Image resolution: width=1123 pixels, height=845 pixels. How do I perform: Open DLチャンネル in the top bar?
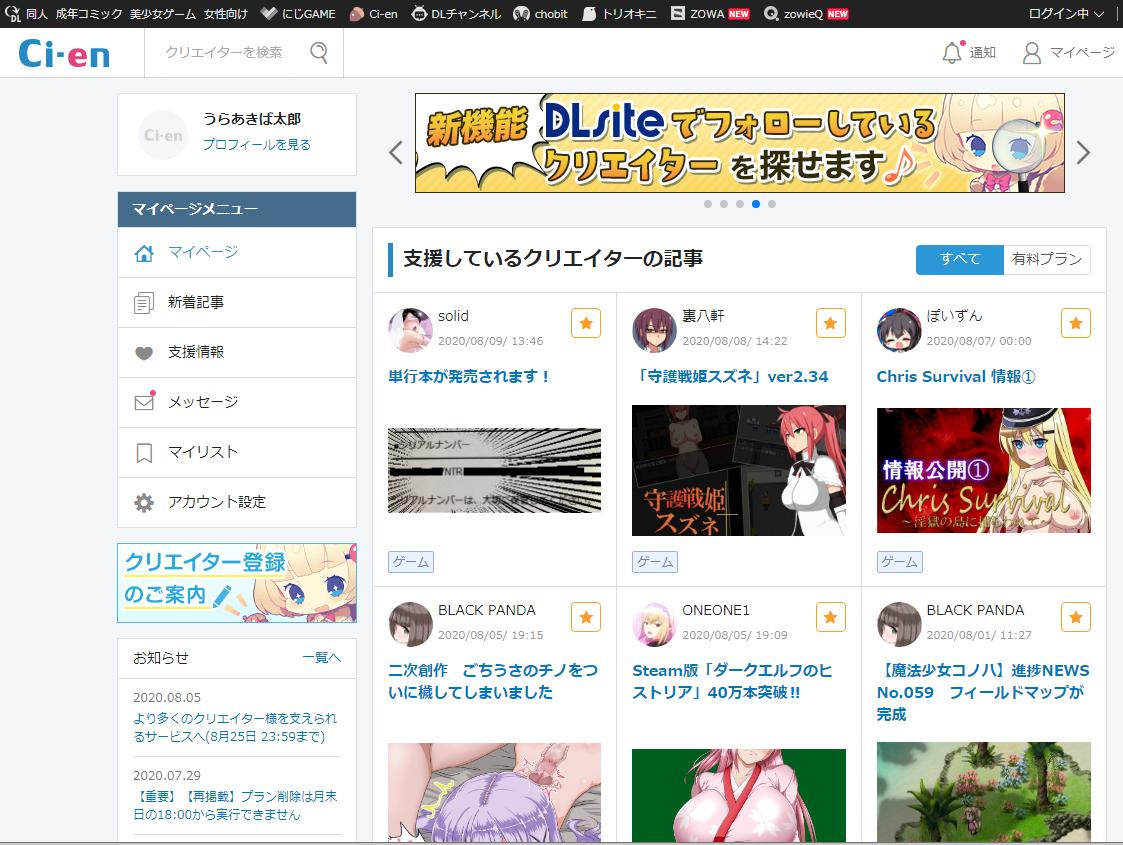[x=456, y=14]
